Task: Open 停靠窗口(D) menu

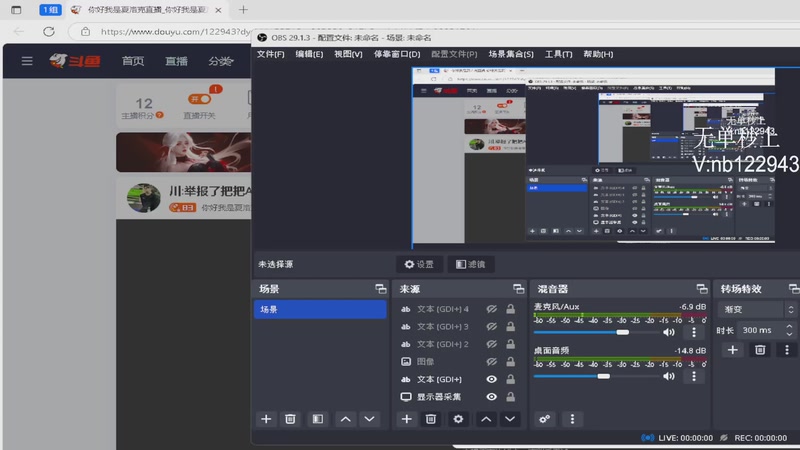Action: [397, 54]
